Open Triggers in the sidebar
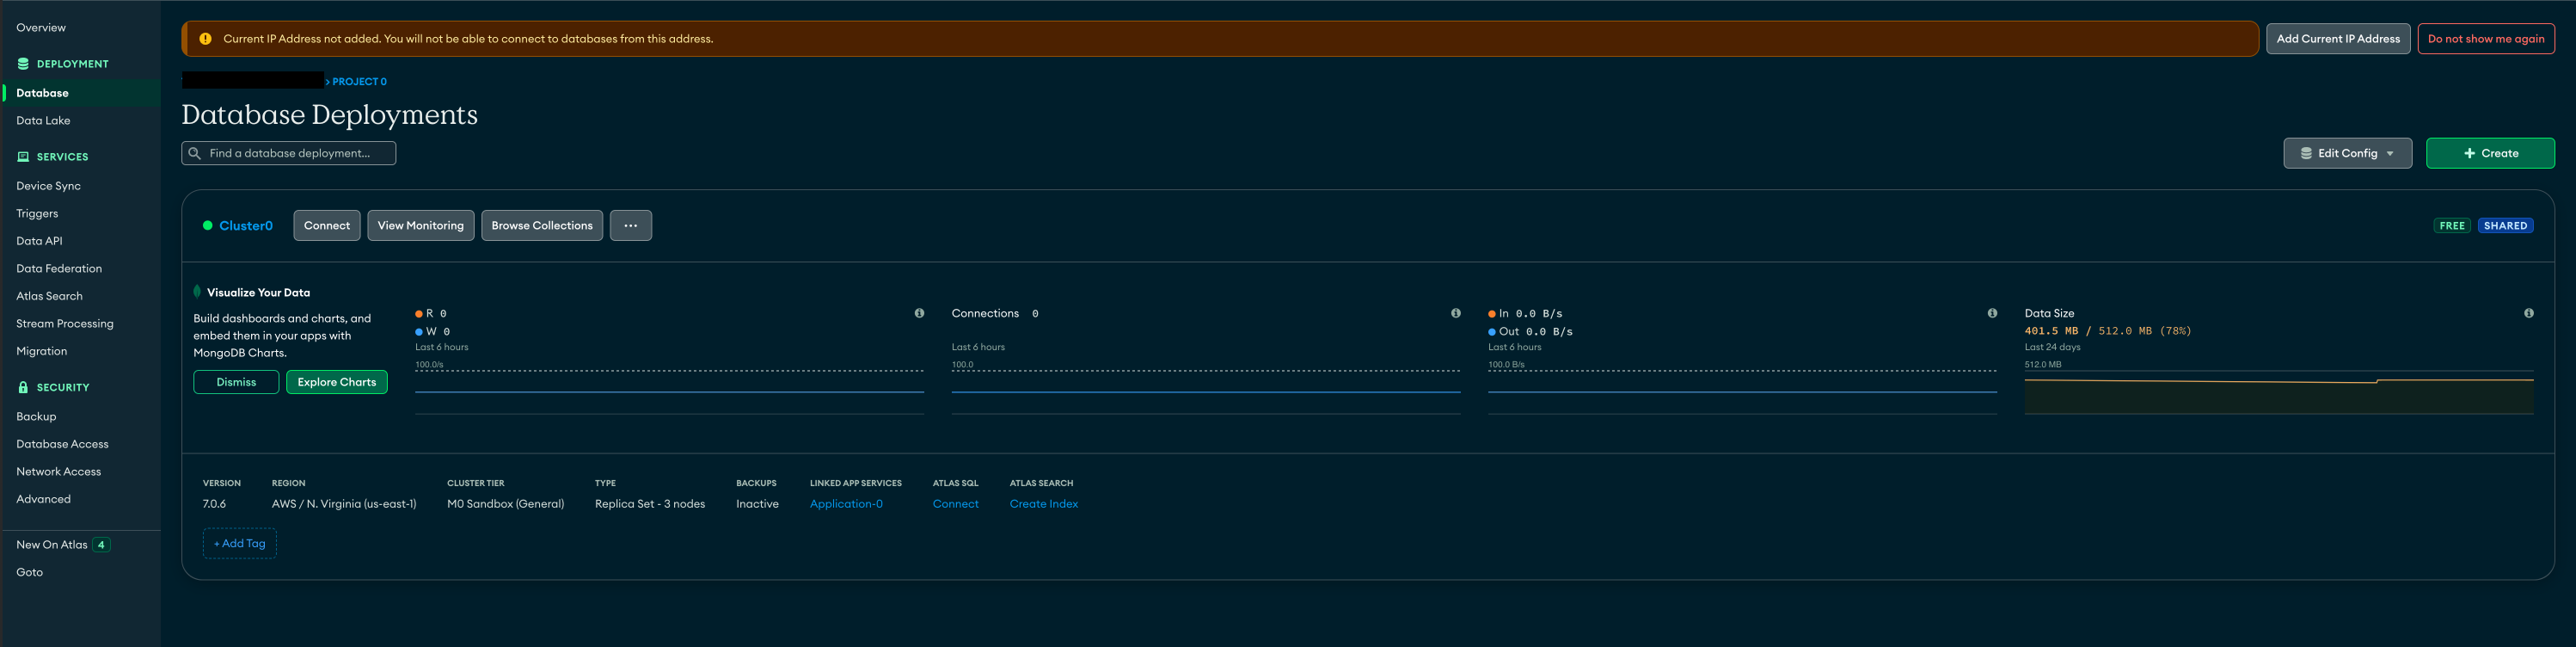Viewport: 2576px width, 647px height. pos(37,214)
